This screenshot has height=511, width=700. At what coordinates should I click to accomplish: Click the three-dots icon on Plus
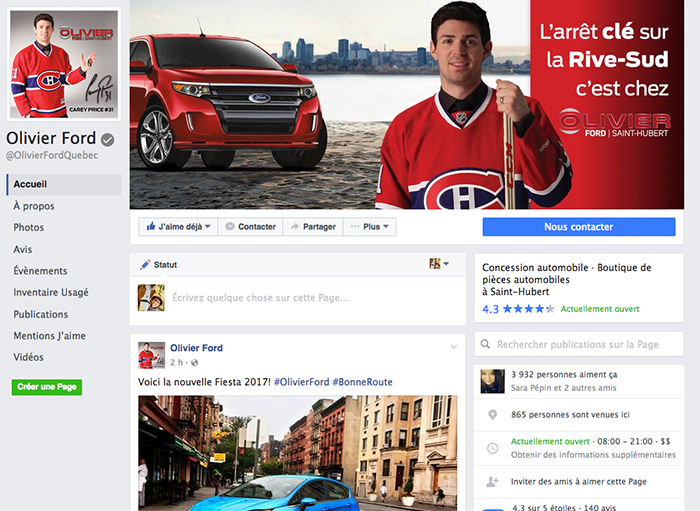[355, 226]
